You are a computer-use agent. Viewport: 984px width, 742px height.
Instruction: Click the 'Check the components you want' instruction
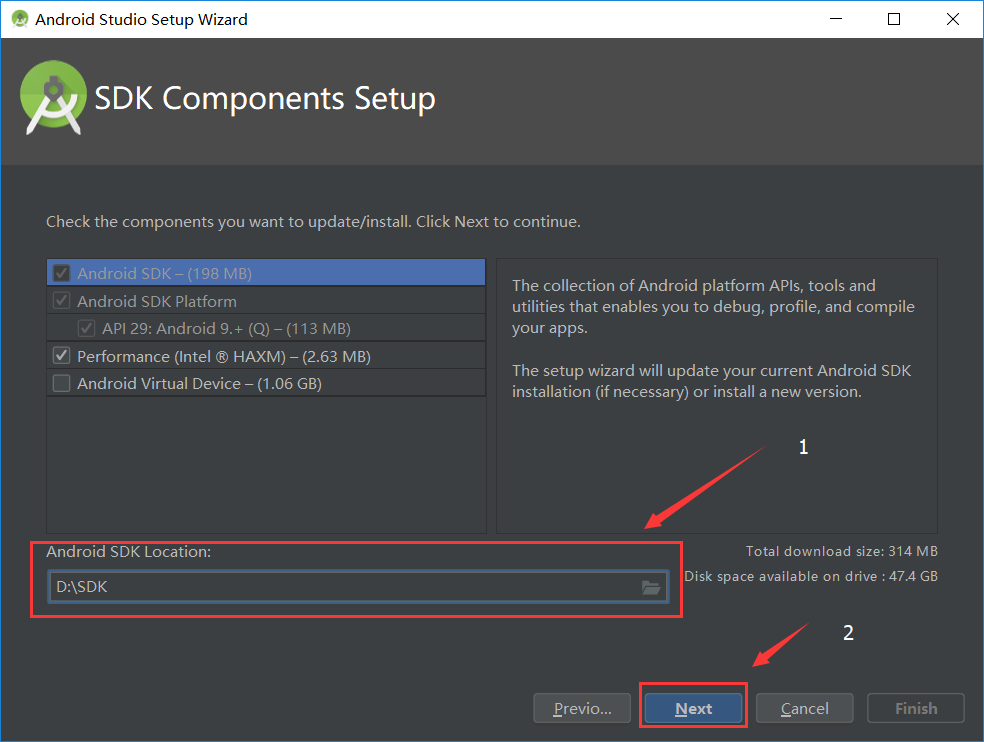pyautogui.click(x=313, y=222)
